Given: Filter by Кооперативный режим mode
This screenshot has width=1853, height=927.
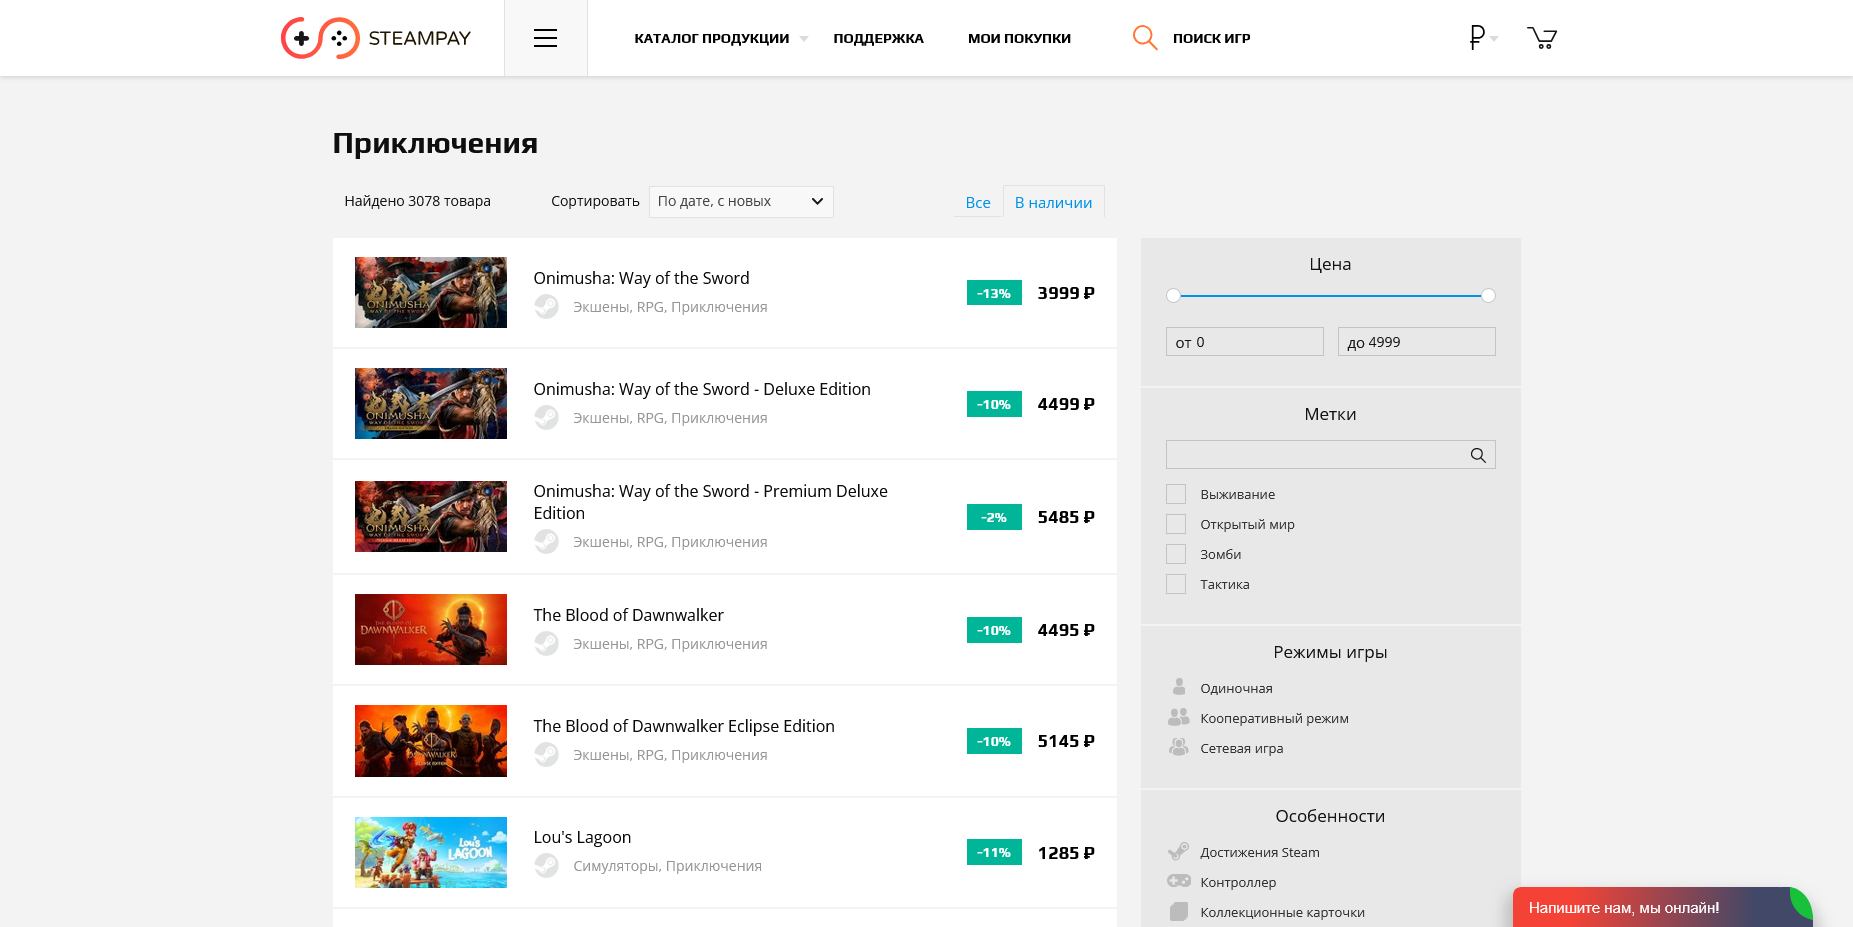Looking at the screenshot, I should (1274, 718).
